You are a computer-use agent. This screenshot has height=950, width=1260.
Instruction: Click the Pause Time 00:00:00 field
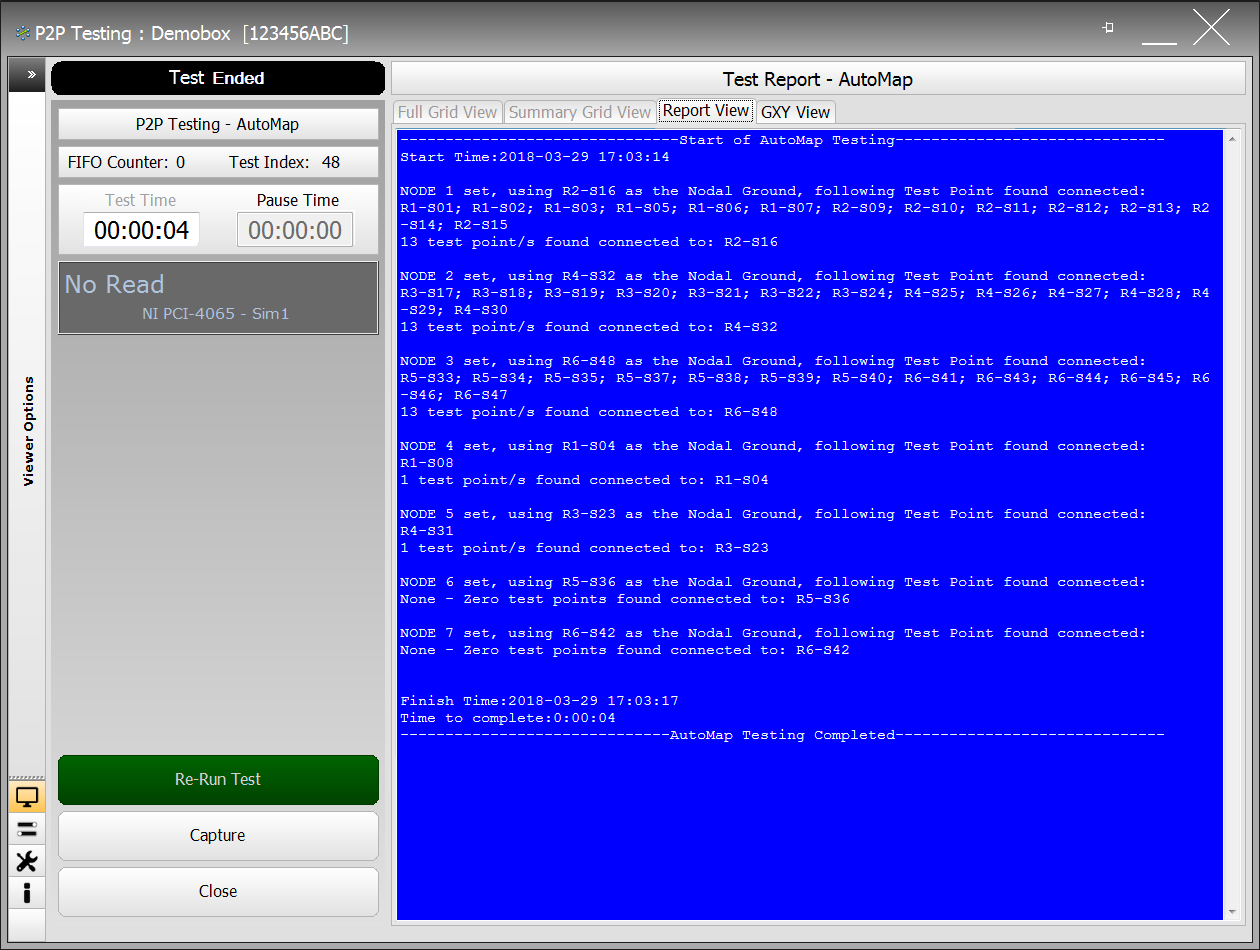coord(295,230)
